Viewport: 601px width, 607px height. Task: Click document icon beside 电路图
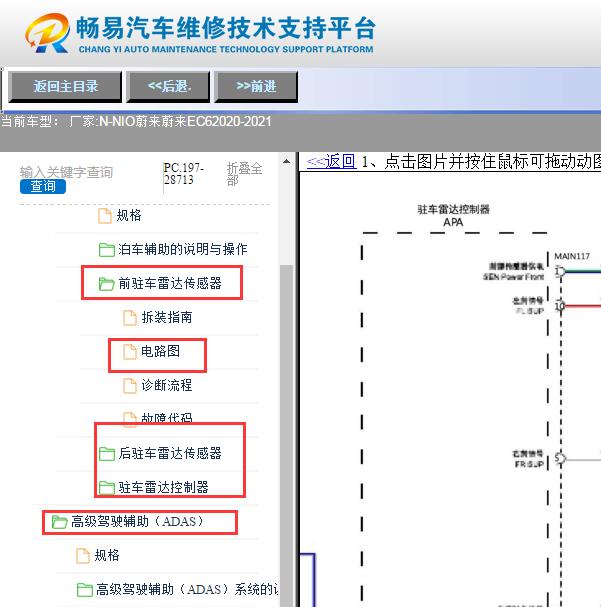tap(130, 352)
